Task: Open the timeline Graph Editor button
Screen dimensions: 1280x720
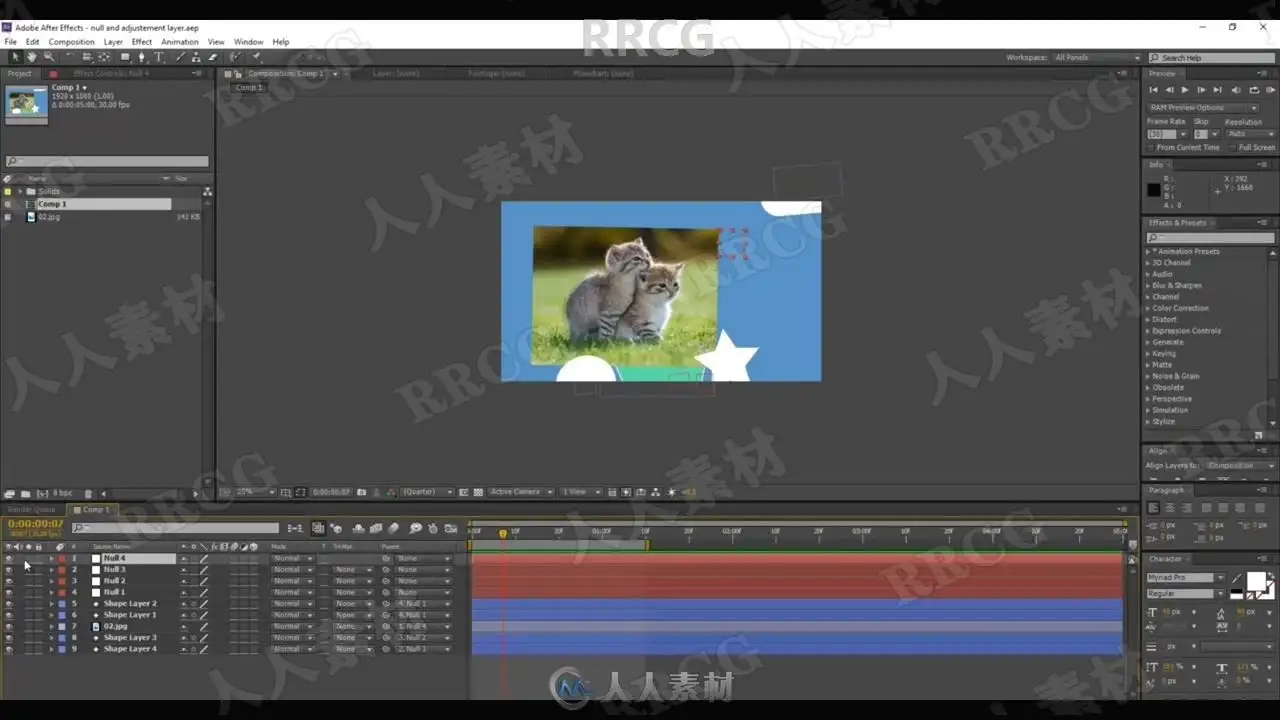Action: click(450, 528)
